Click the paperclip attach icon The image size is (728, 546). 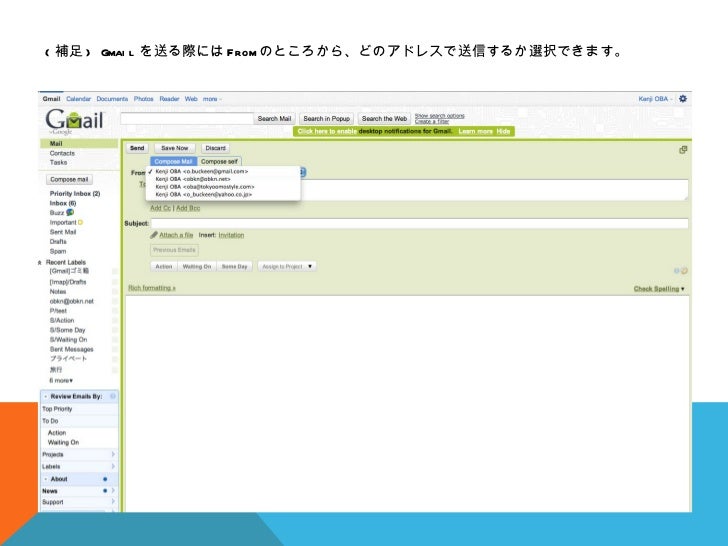(154, 235)
